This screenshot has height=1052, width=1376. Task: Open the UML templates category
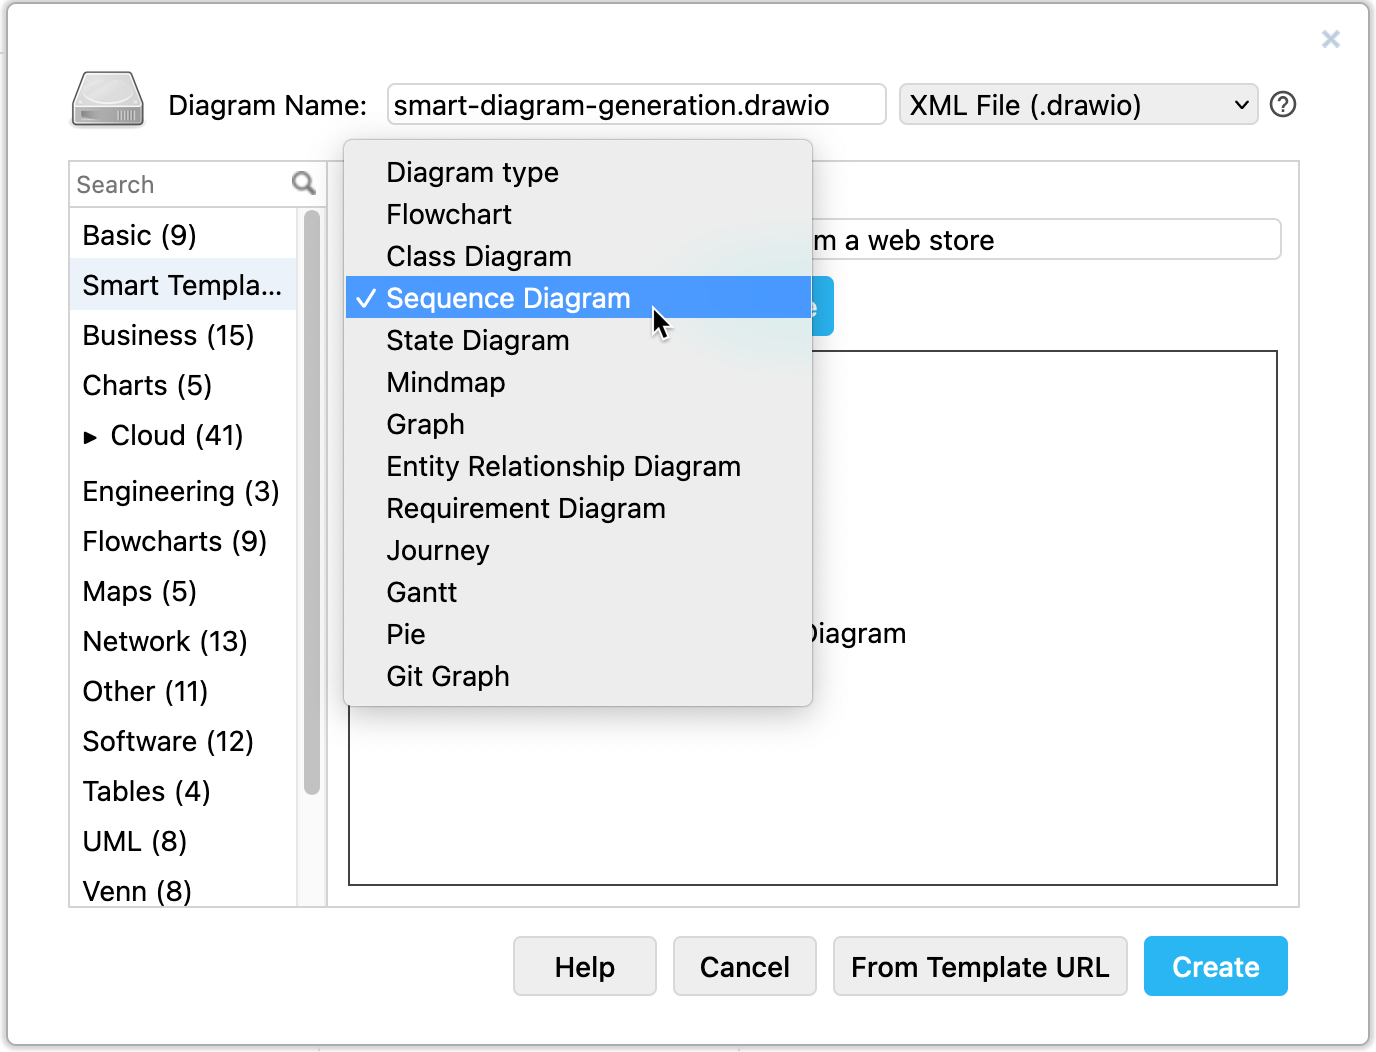click(x=133, y=841)
